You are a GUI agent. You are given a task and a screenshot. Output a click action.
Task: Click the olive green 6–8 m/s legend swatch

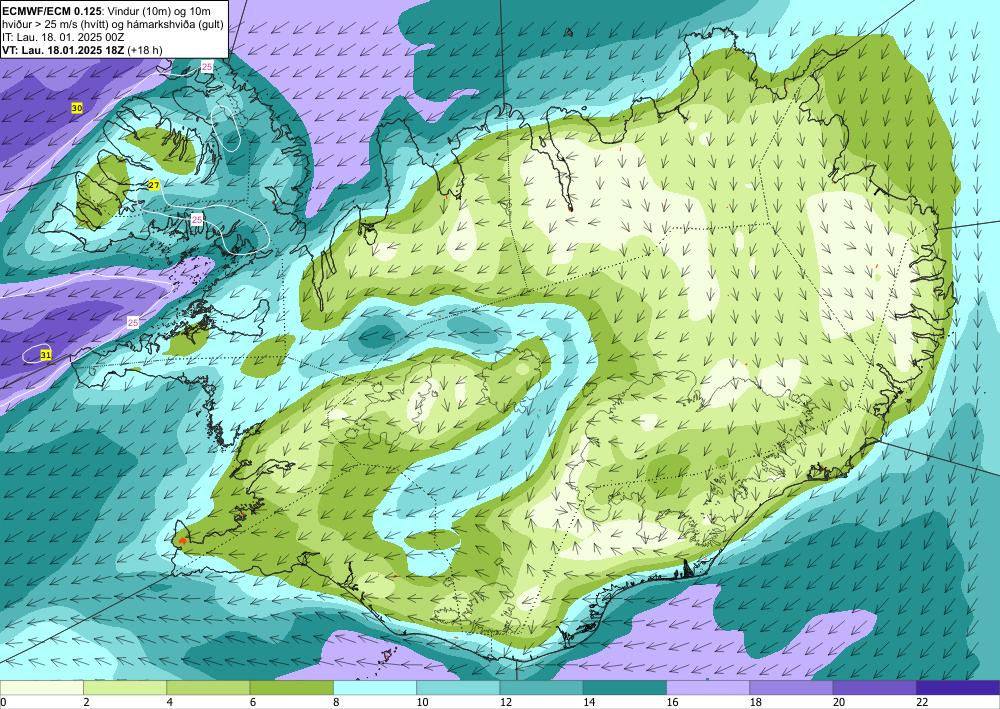coord(291,688)
